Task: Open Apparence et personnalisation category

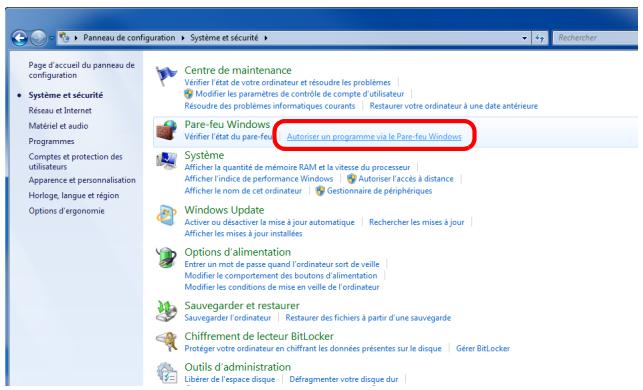Action: (x=82, y=180)
